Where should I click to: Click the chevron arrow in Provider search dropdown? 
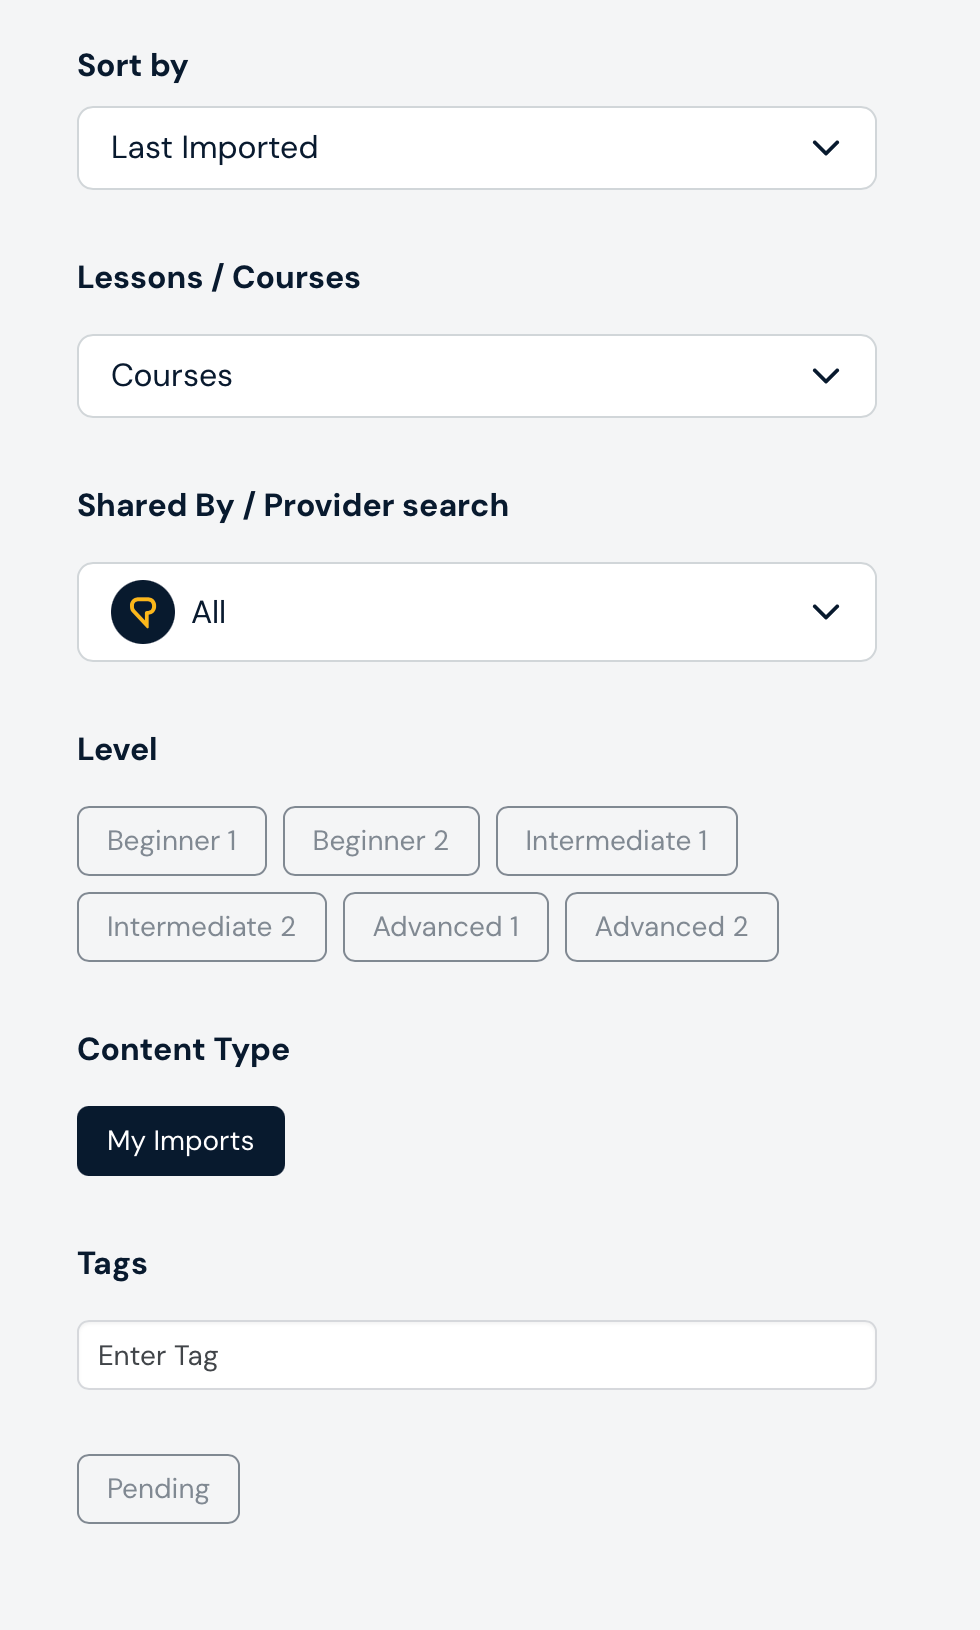coord(826,612)
